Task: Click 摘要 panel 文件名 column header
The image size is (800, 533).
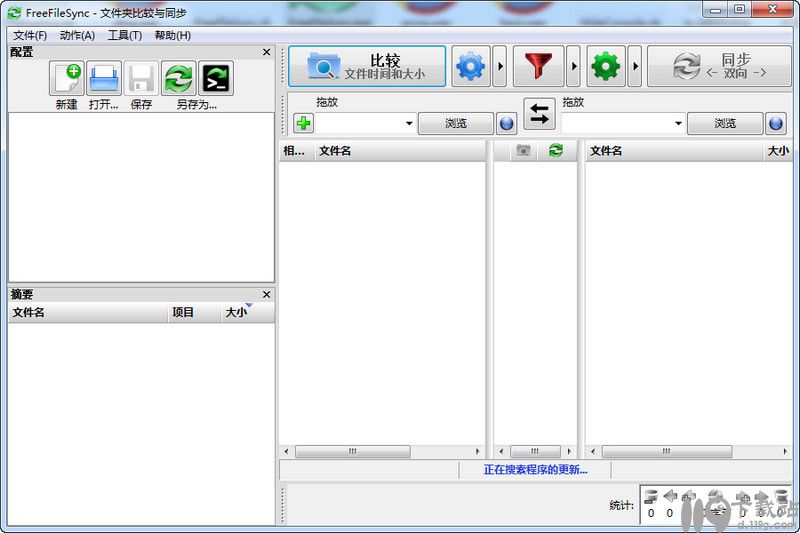Action: 88,313
